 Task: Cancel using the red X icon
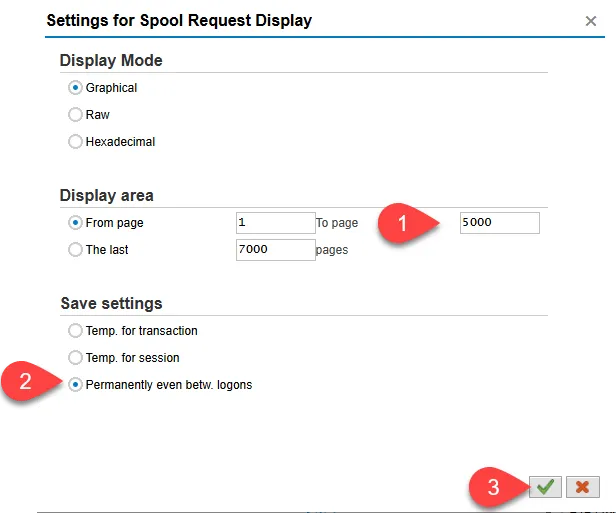[581, 487]
